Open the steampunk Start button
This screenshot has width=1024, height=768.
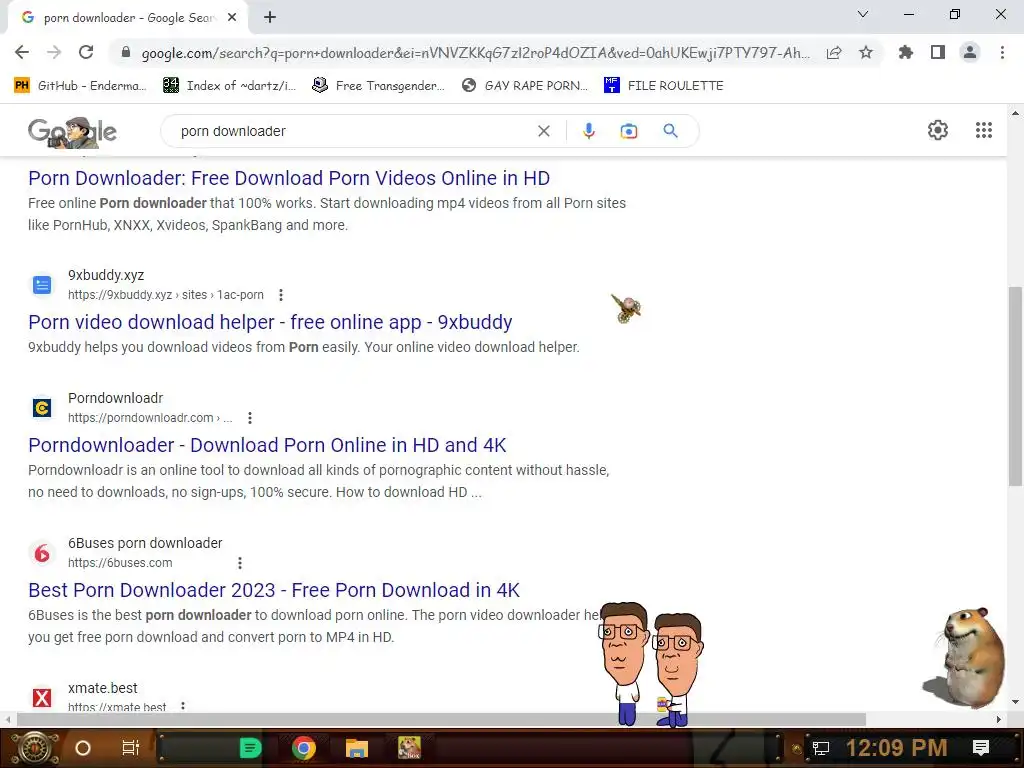35,748
